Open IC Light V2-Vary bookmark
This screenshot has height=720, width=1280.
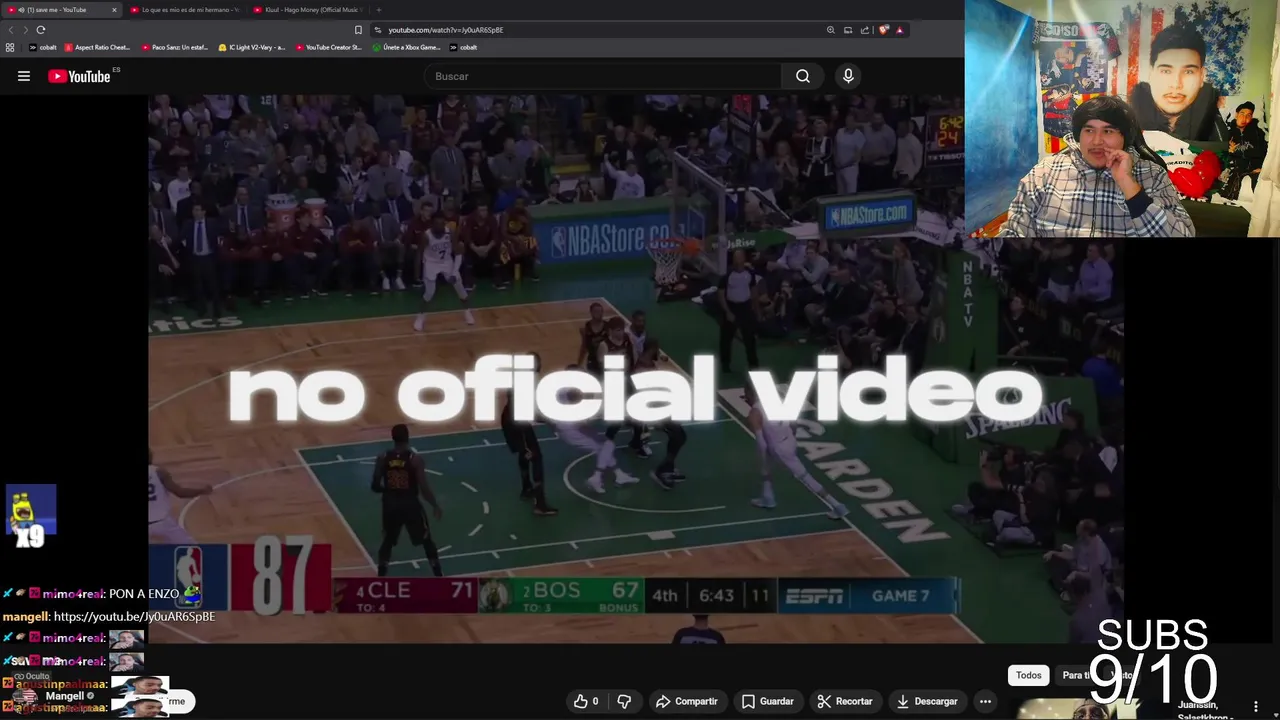tap(251, 47)
